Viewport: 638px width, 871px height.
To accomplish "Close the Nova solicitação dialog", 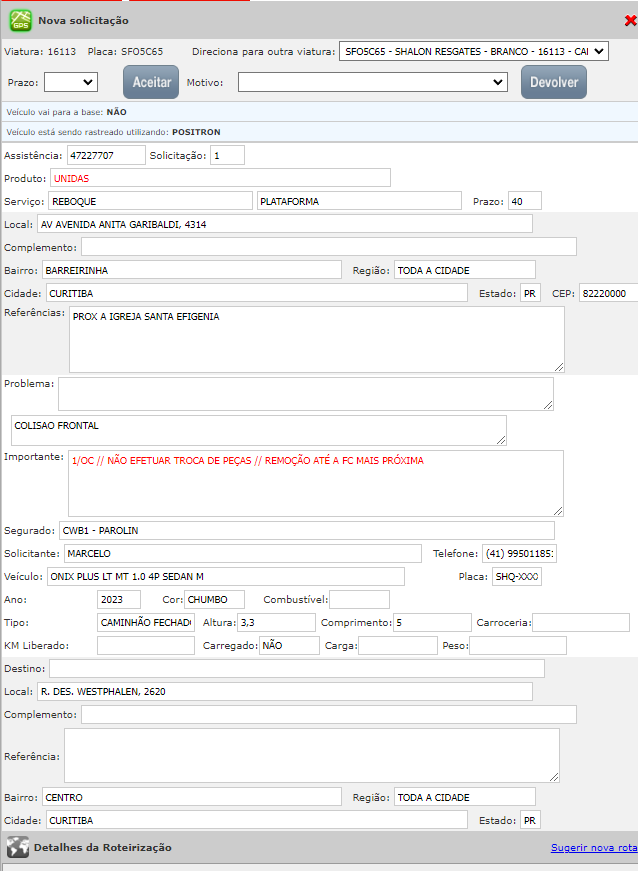I will coord(628,20).
